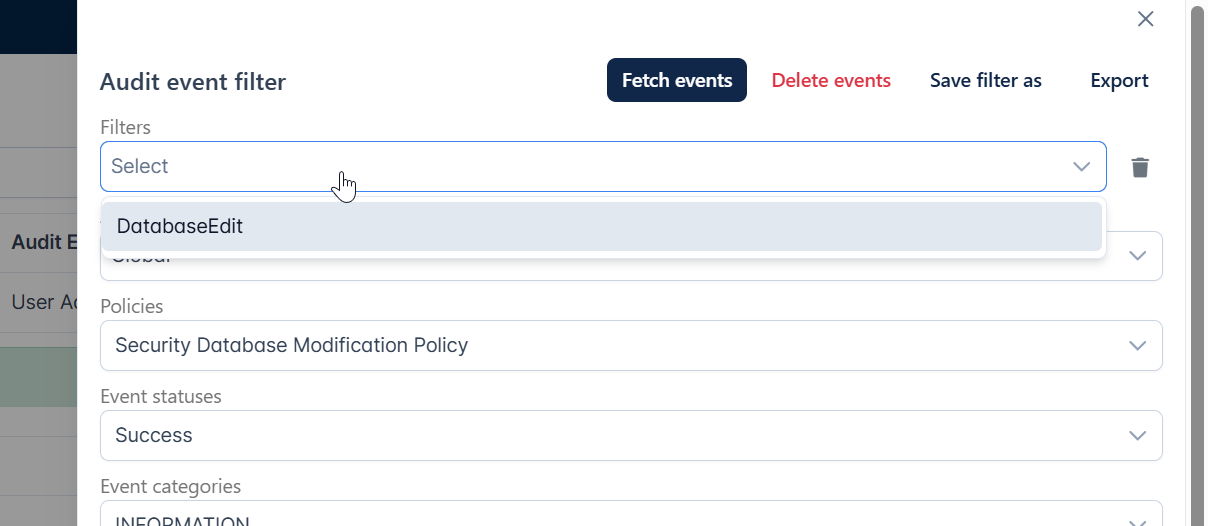The width and height of the screenshot is (1208, 526).
Task: Click Delete events in red
Action: tap(831, 80)
